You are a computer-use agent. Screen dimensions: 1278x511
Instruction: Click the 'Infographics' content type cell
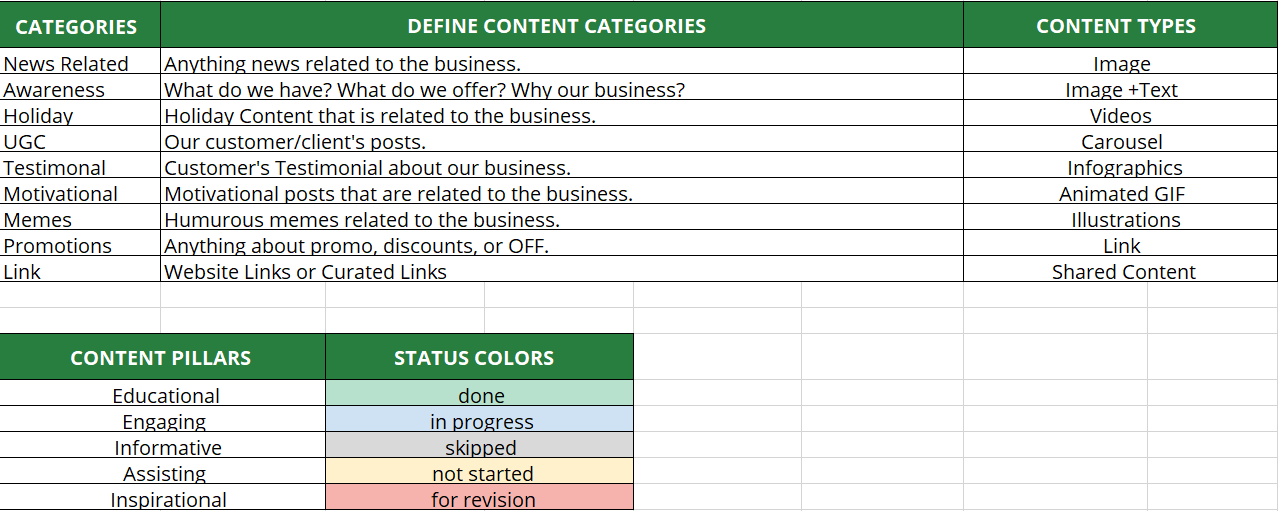tap(1121, 167)
